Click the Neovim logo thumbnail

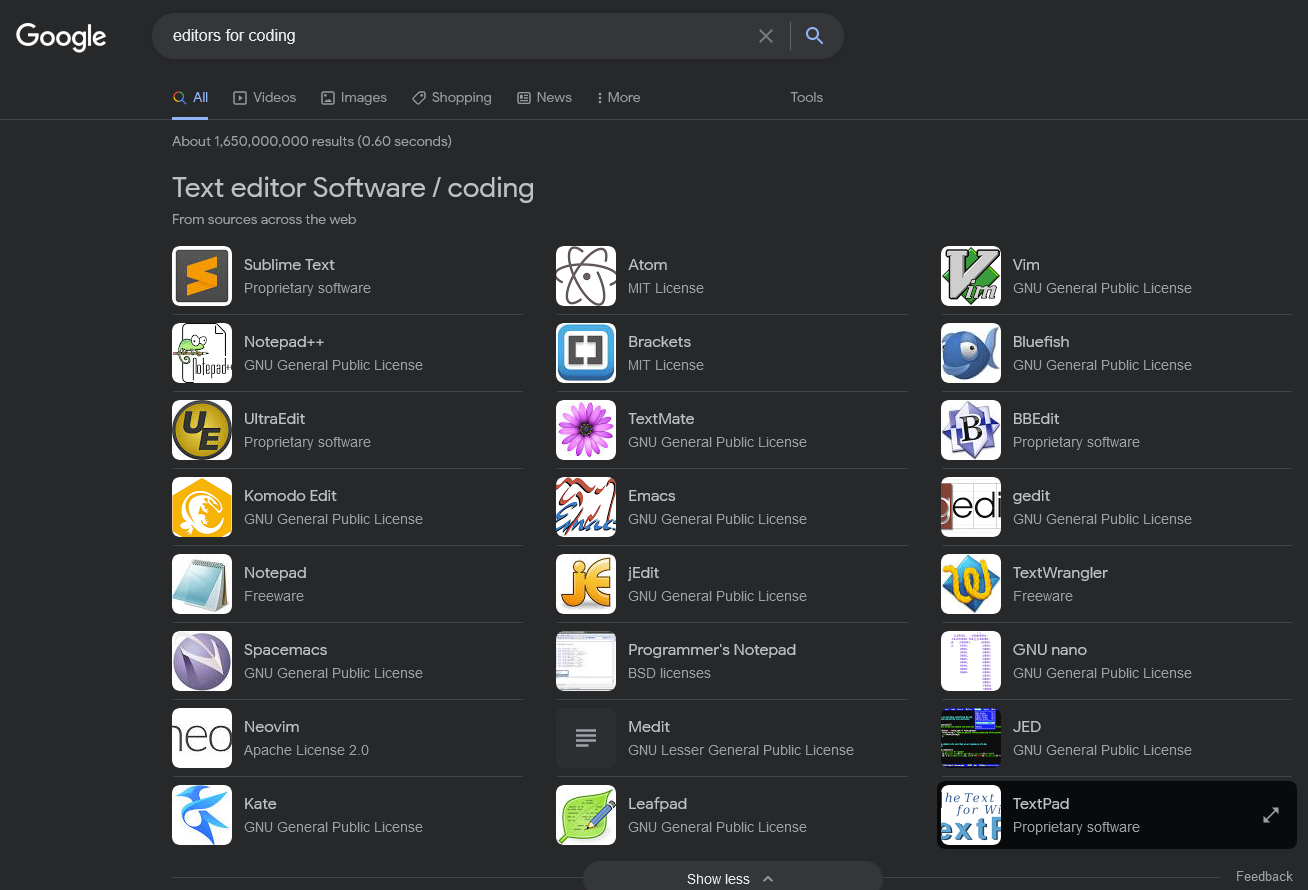click(x=202, y=738)
